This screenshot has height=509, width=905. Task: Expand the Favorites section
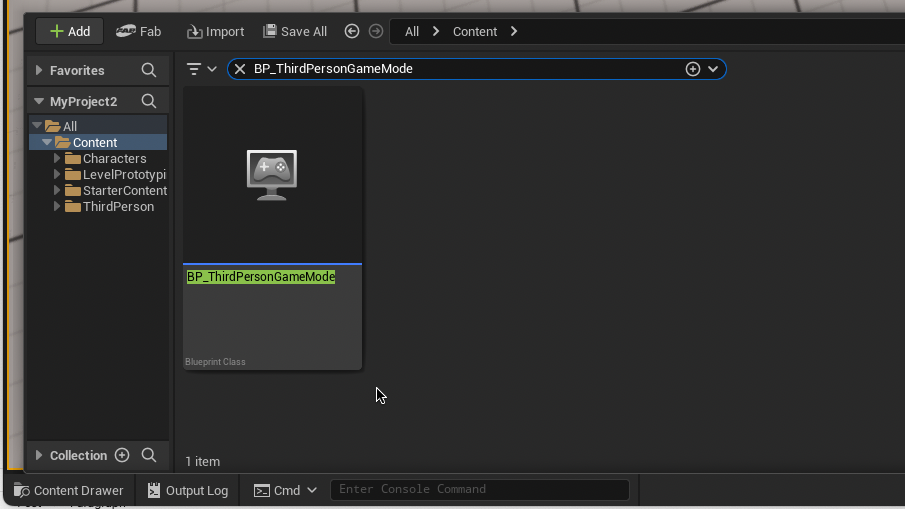(x=39, y=70)
